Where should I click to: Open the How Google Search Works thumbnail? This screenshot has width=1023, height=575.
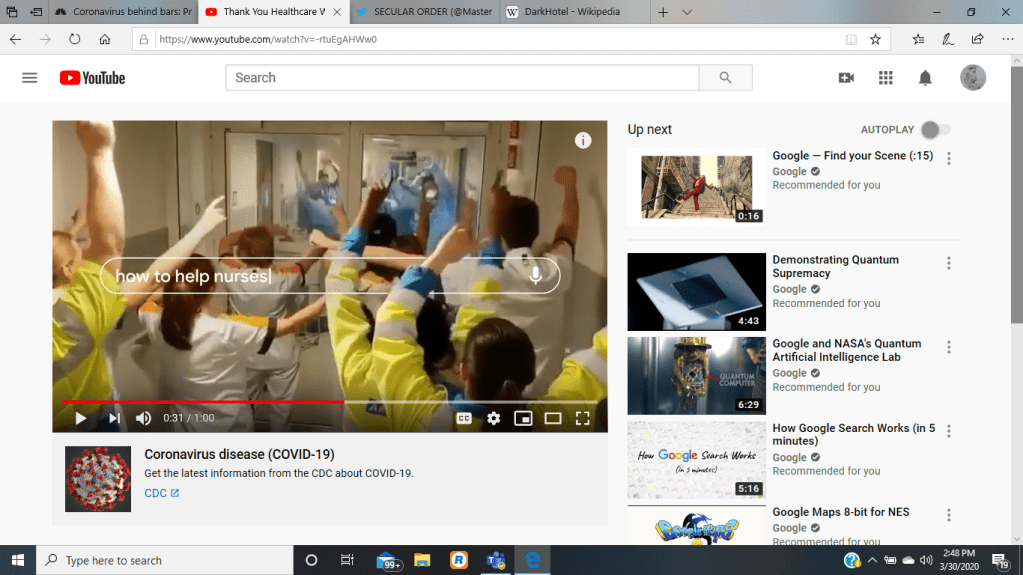click(696, 460)
